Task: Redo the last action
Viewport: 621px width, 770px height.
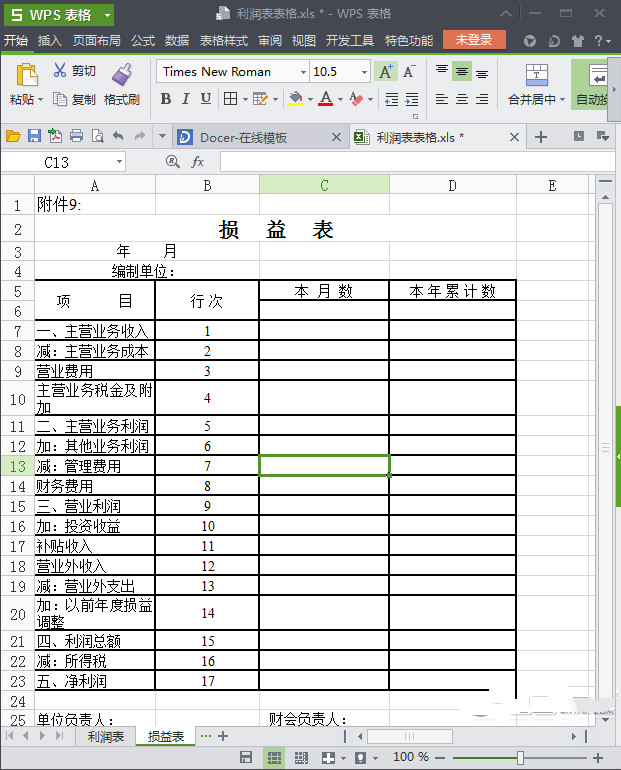Action: click(140, 136)
